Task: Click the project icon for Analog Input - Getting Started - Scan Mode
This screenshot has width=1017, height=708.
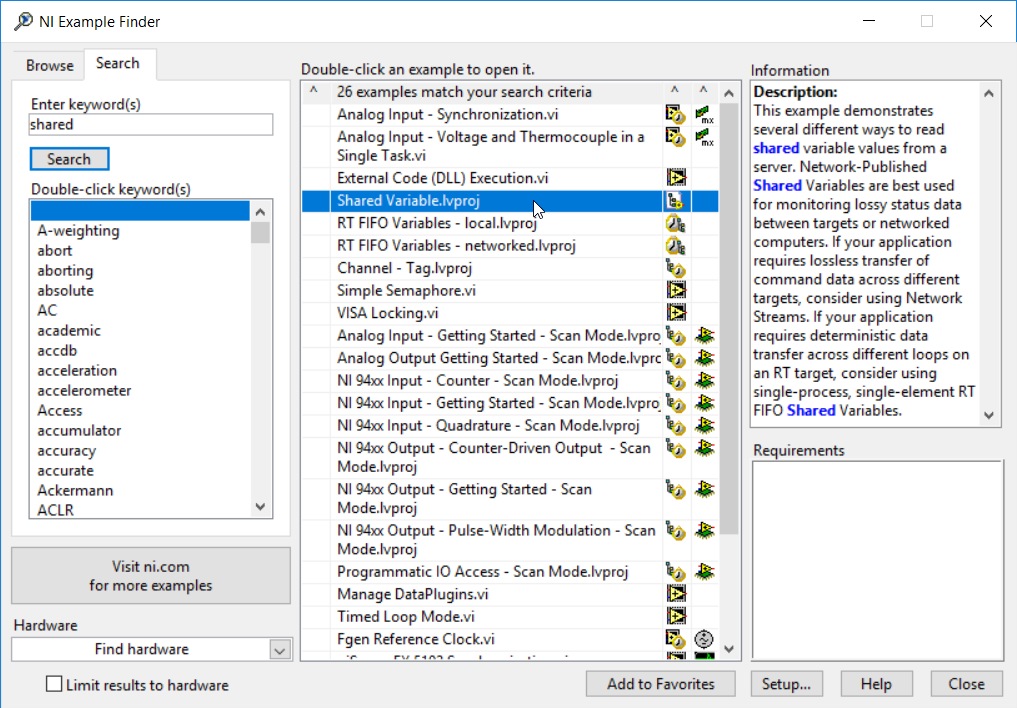Action: pyautogui.click(x=676, y=336)
